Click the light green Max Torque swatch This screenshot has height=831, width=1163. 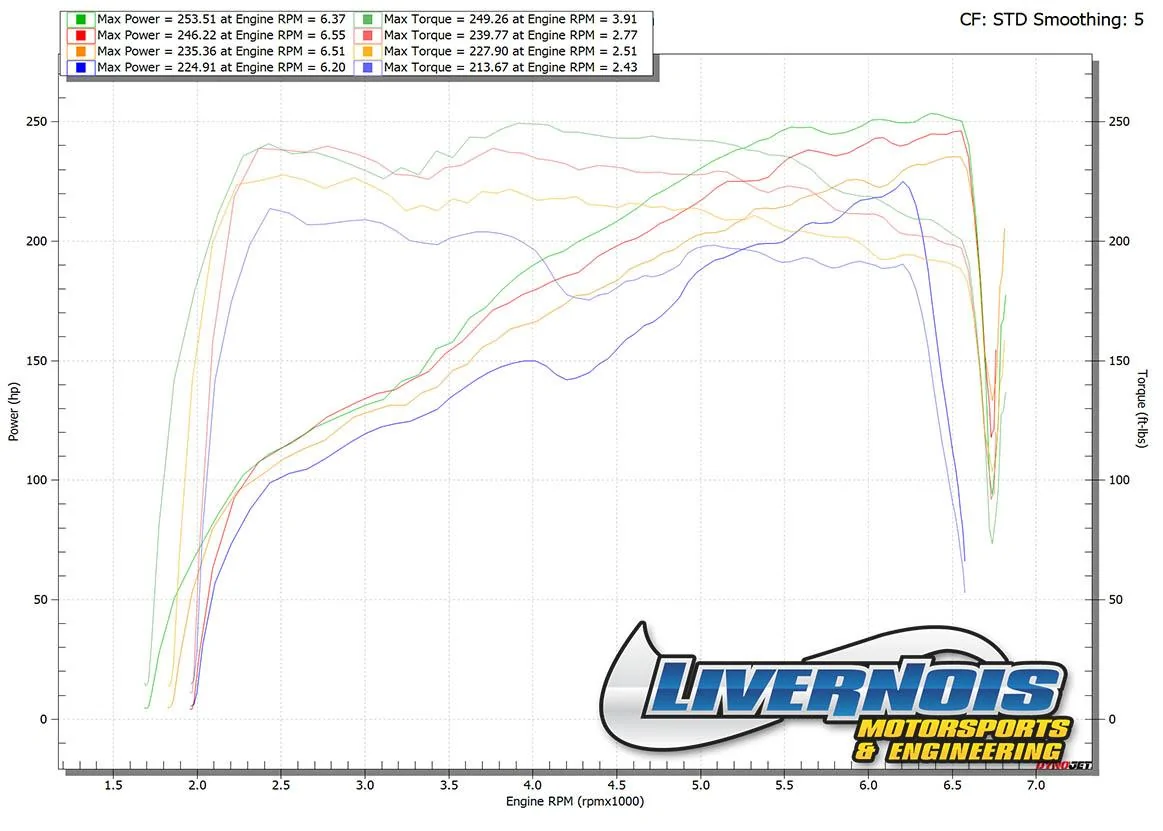[x=368, y=19]
